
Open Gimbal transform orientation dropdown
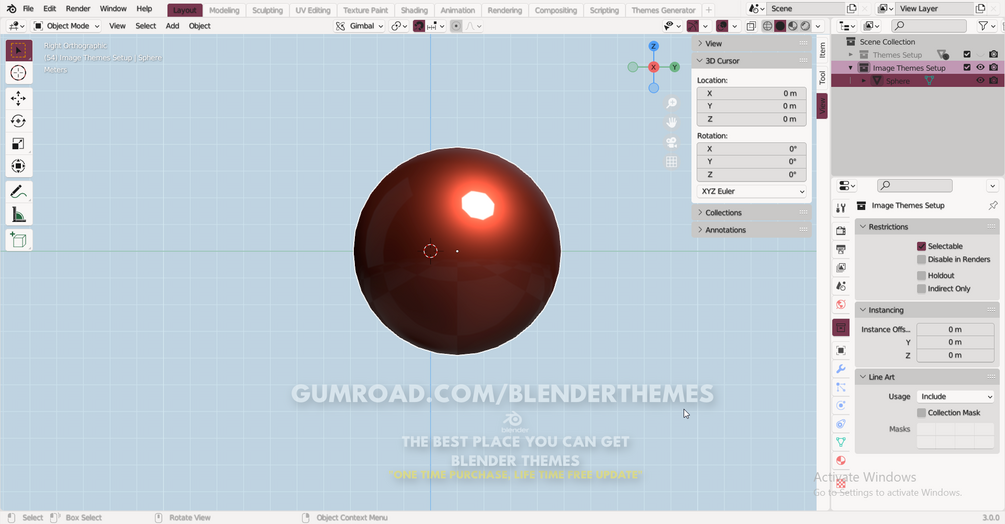[360, 26]
